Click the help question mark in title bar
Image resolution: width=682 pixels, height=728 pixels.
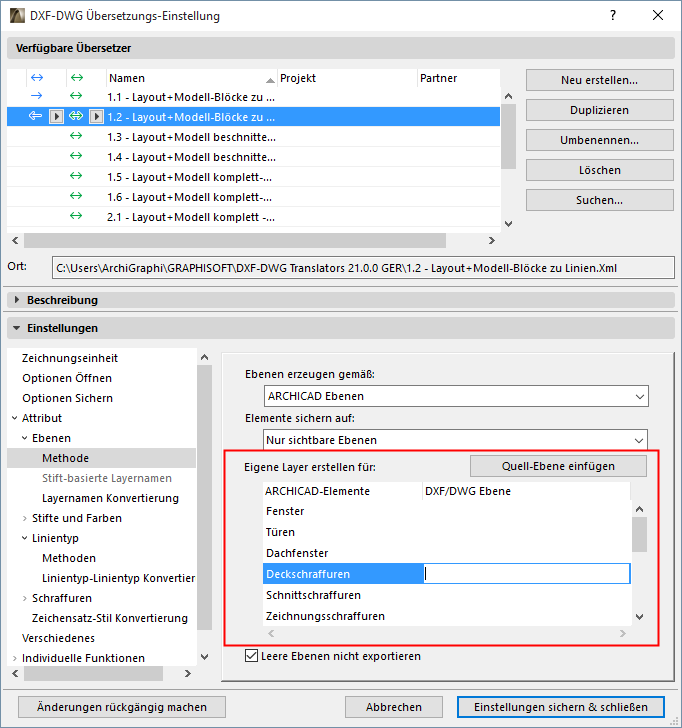point(613,15)
